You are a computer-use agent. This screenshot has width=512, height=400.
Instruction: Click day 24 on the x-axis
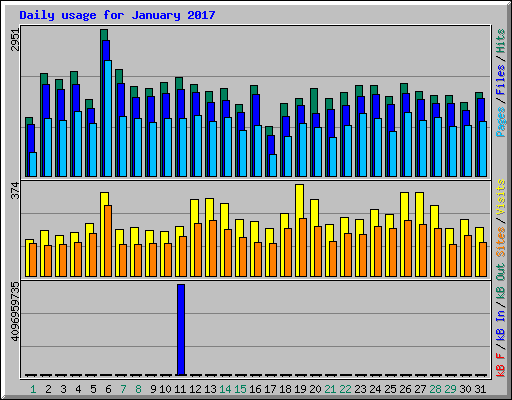[x=375, y=389]
